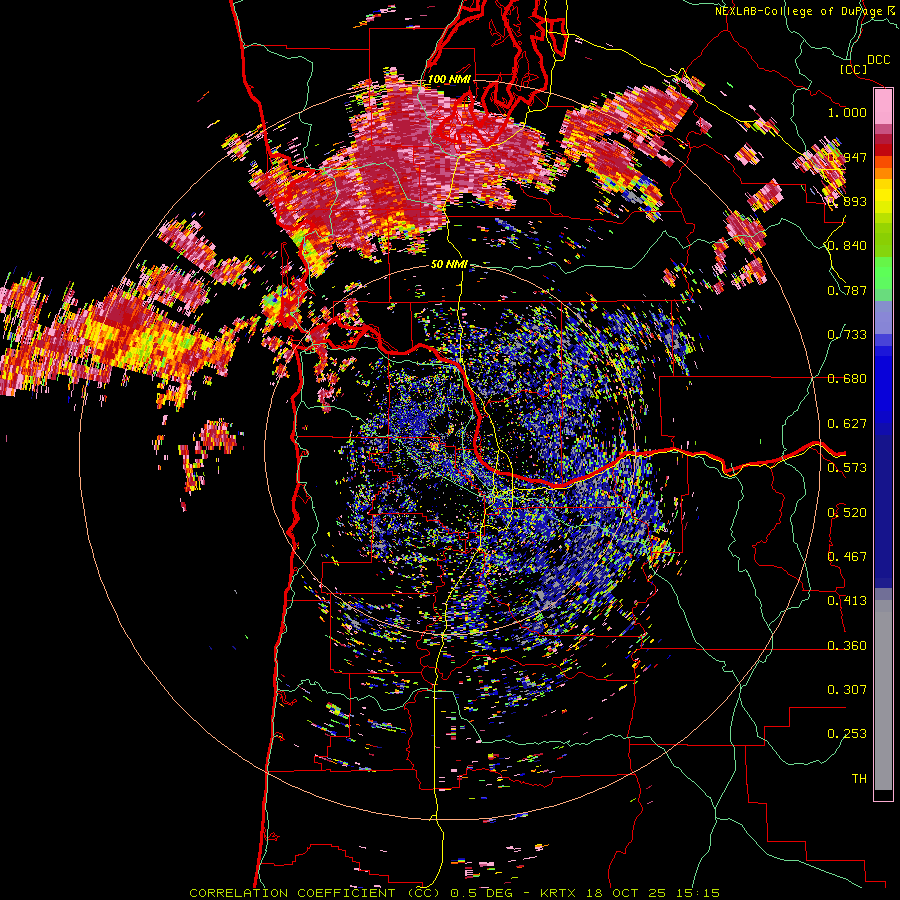Click the 0.893 scale value
Screen dimensions: 900x900
click(x=847, y=201)
